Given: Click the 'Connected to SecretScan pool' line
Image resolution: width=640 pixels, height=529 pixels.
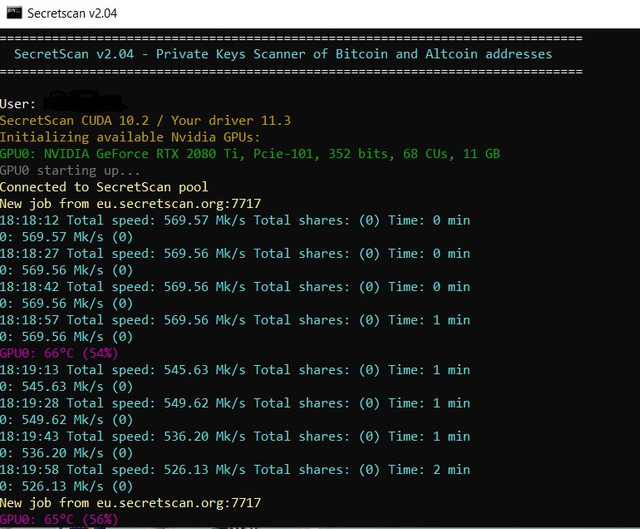Looking at the screenshot, I should click(104, 187).
